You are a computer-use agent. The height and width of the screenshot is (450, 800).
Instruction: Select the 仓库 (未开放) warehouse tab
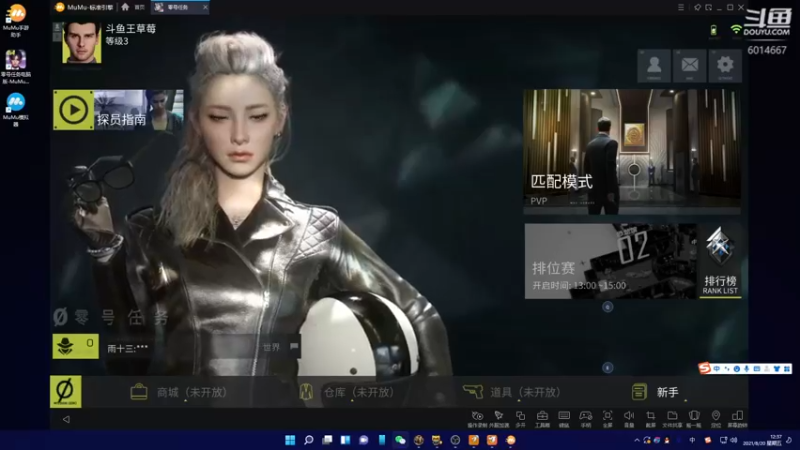tap(346, 392)
